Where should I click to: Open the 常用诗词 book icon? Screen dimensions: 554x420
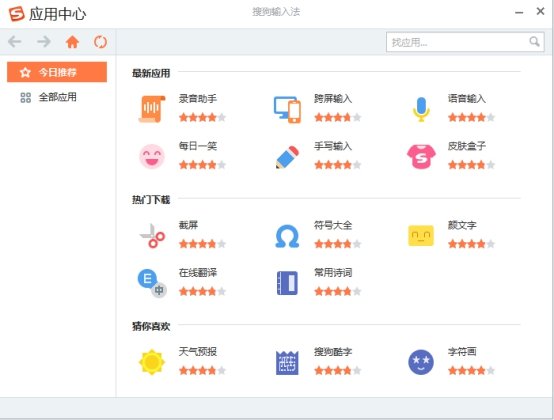point(287,283)
